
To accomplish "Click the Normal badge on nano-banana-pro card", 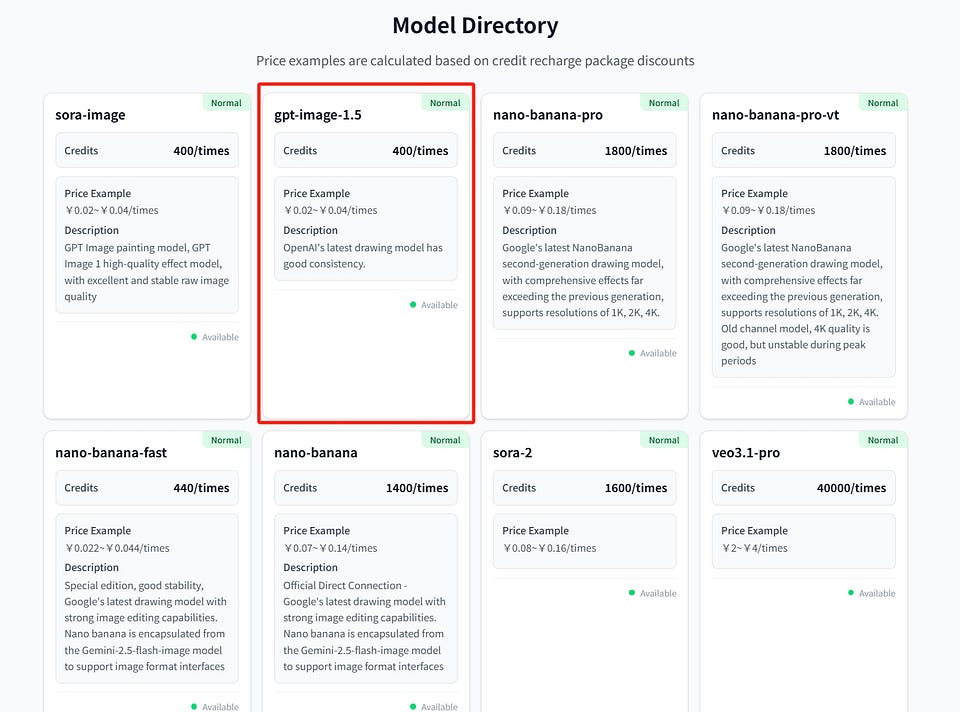I will pyautogui.click(x=664, y=103).
